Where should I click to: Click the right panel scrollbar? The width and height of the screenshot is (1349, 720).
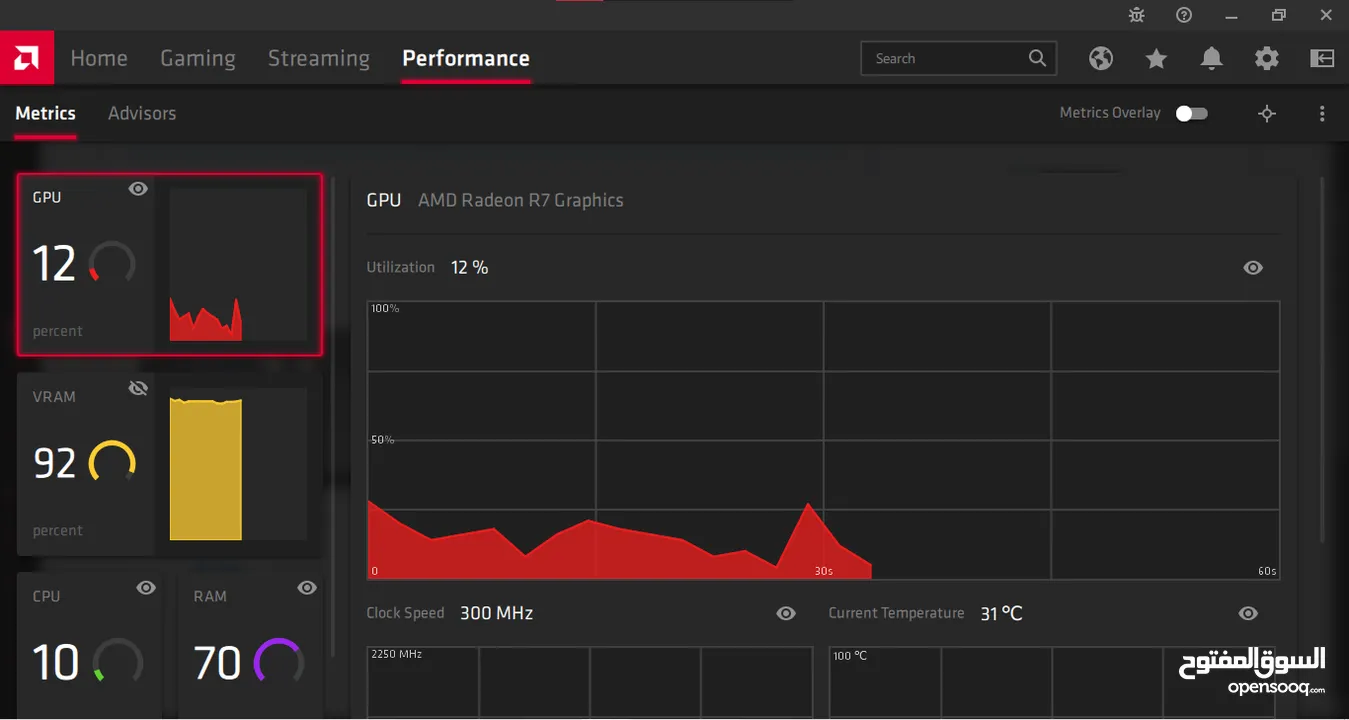point(1323,360)
